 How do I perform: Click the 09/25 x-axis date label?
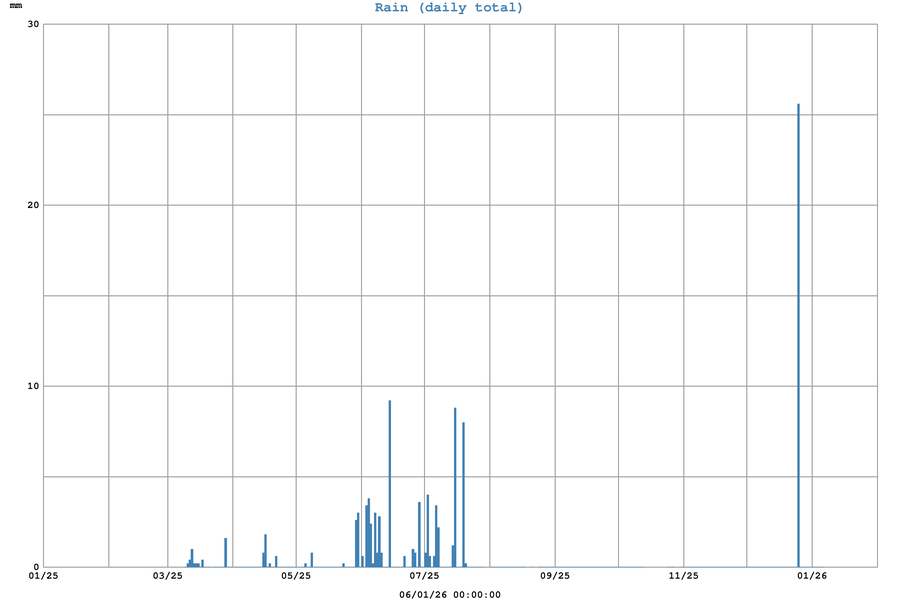(x=555, y=576)
